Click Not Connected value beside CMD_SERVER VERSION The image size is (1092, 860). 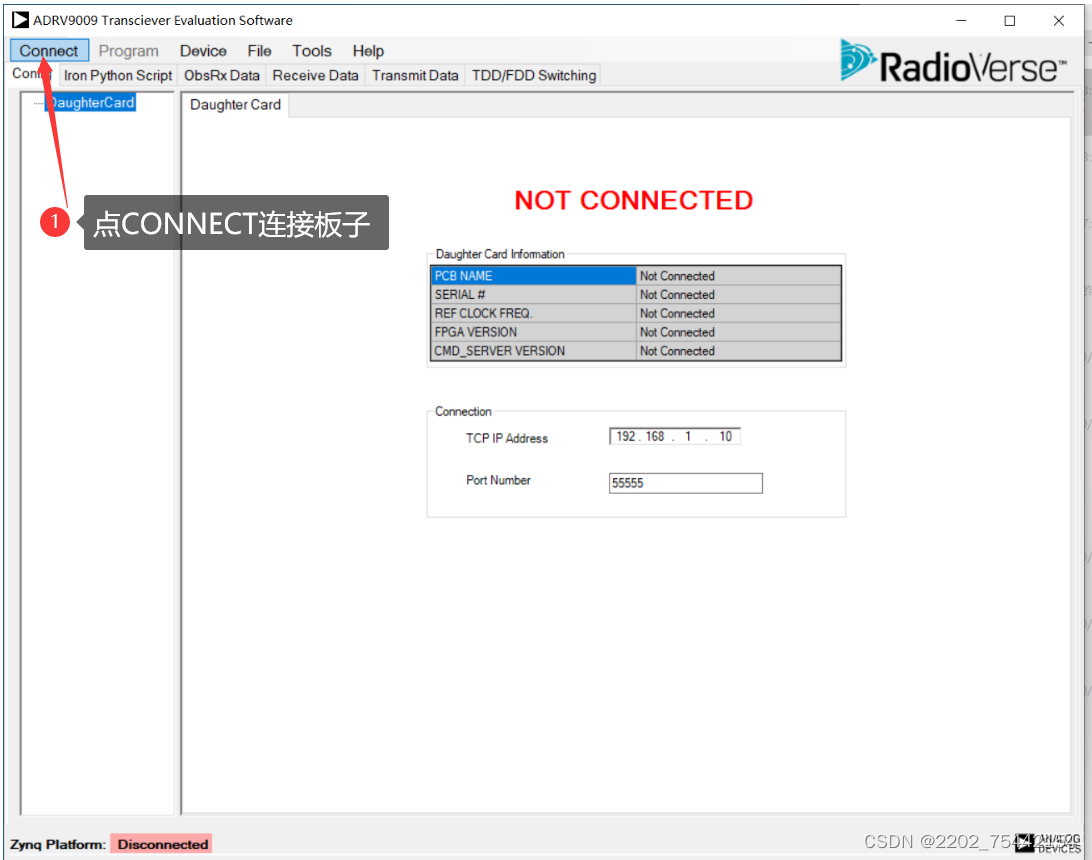click(x=738, y=351)
